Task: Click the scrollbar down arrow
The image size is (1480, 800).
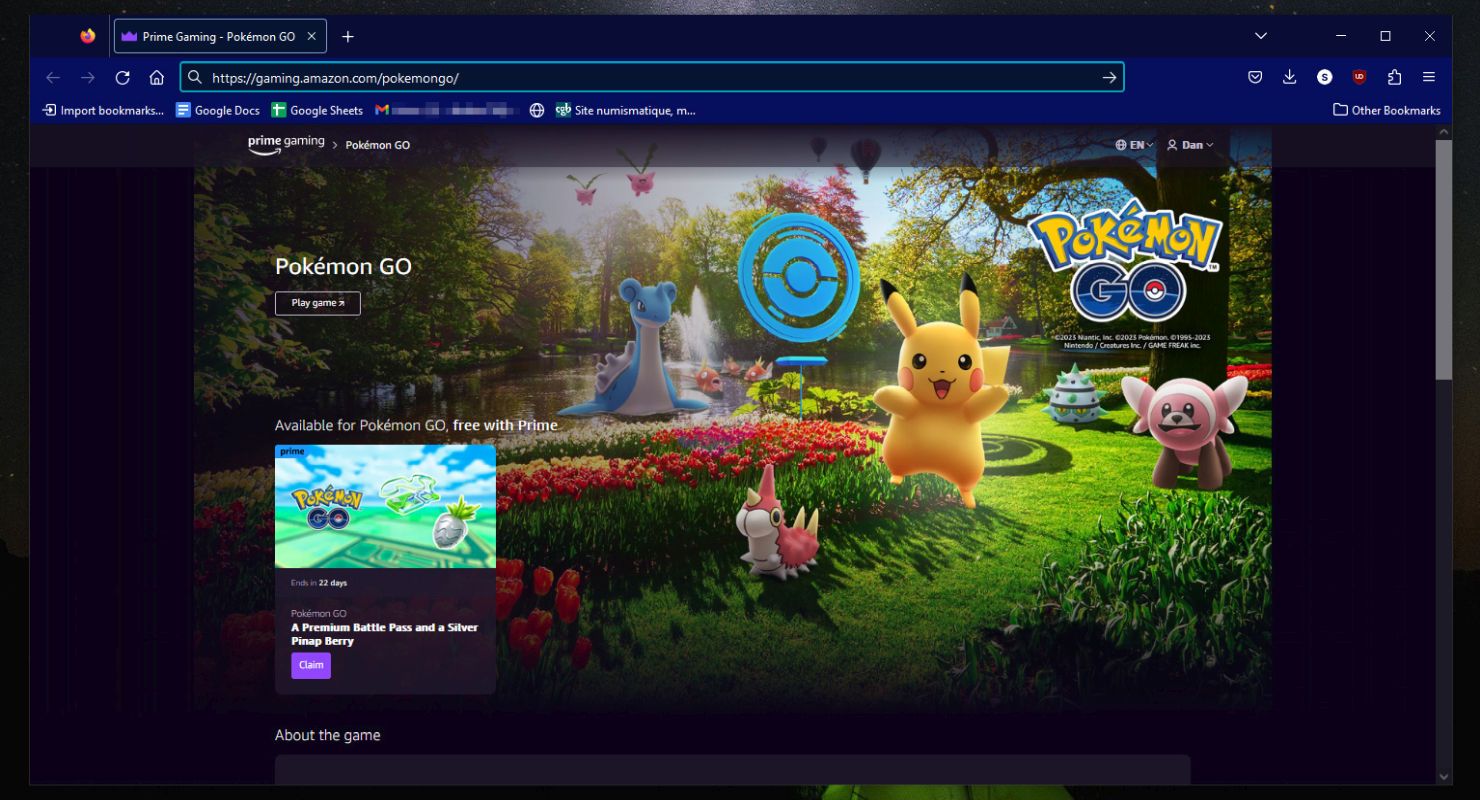Action: (1443, 776)
